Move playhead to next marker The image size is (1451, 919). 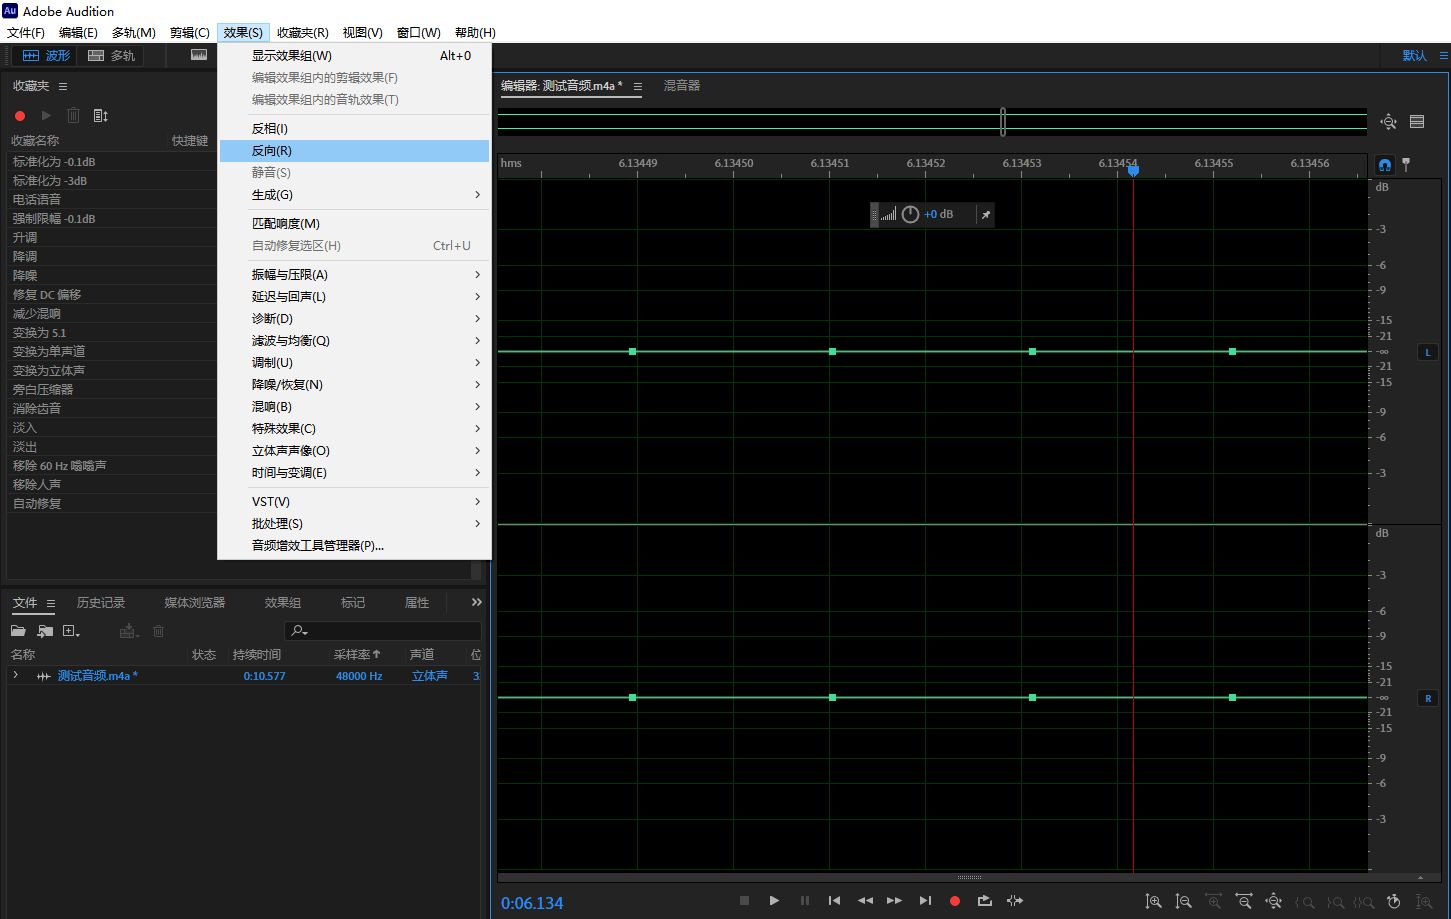[x=925, y=901]
